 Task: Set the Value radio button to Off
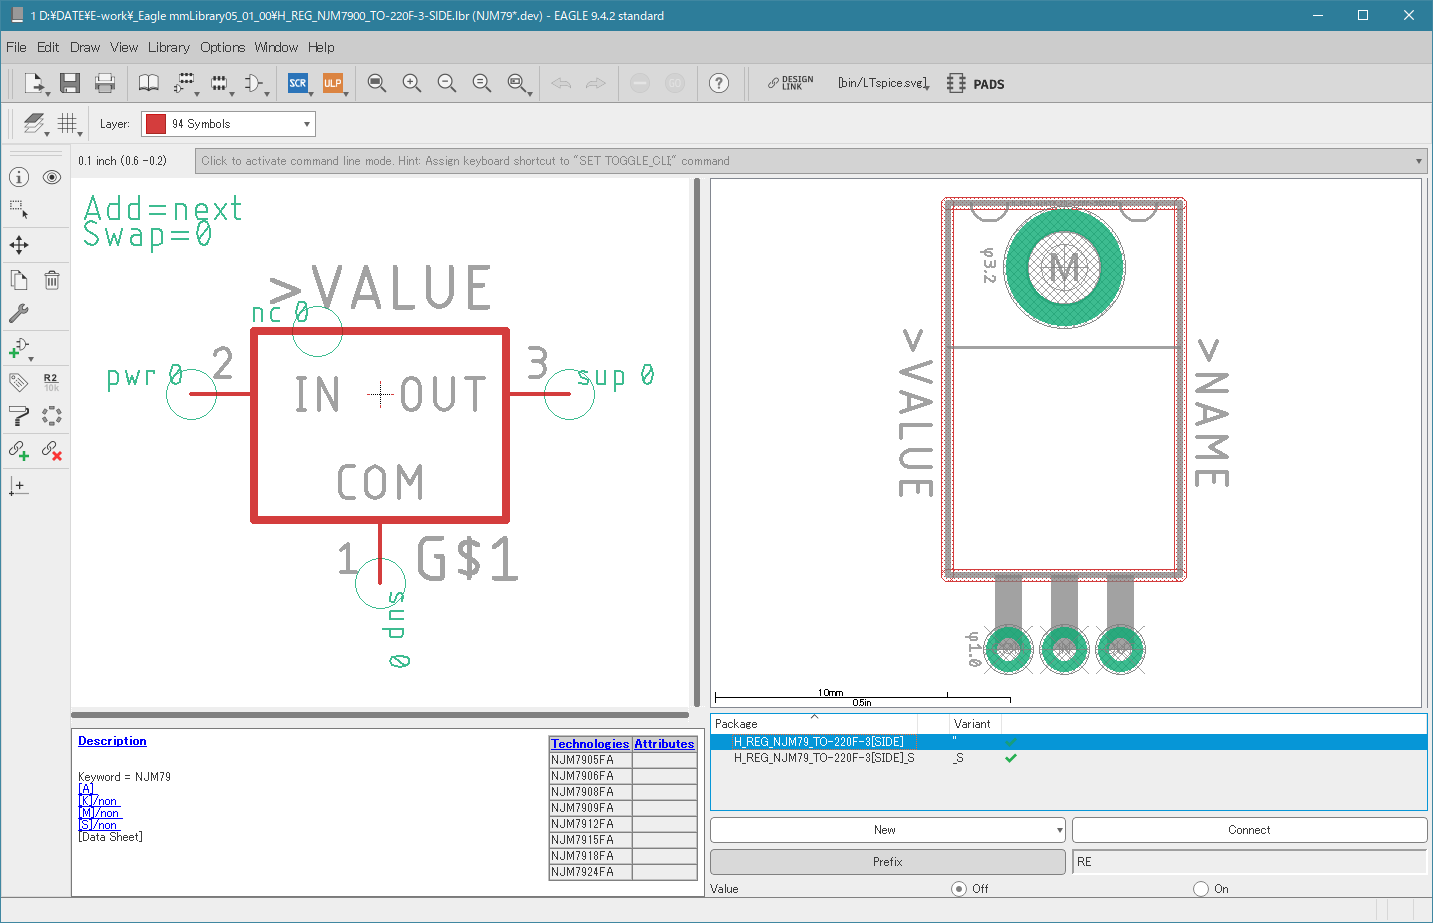[959, 888]
